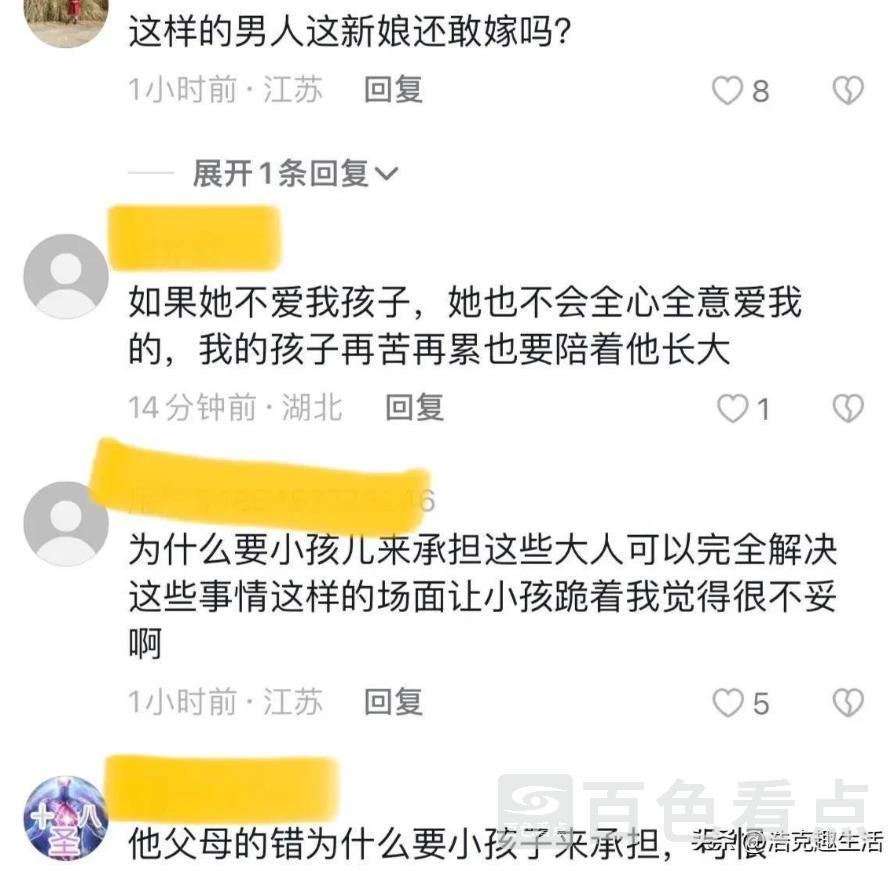
Task: Open masked username above 他父母的错 comment
Action: click(x=223, y=789)
